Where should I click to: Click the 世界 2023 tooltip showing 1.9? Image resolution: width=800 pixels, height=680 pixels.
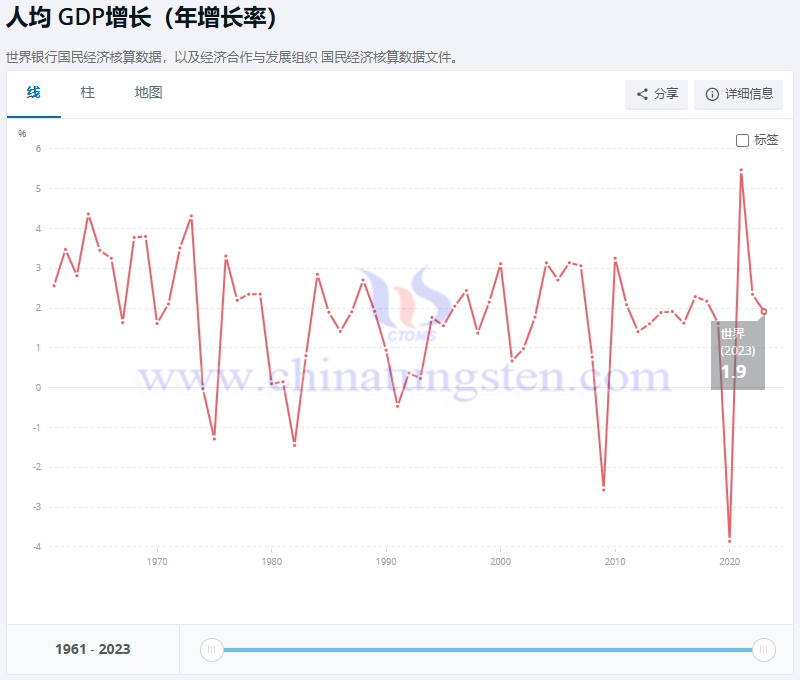[737, 352]
